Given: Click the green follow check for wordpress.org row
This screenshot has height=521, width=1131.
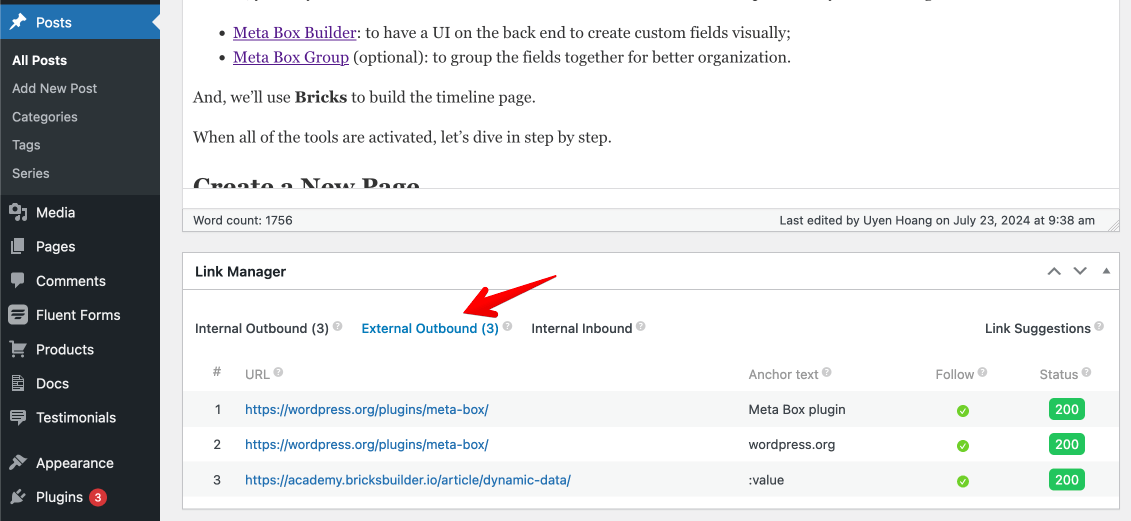Looking at the screenshot, I should click(962, 446).
